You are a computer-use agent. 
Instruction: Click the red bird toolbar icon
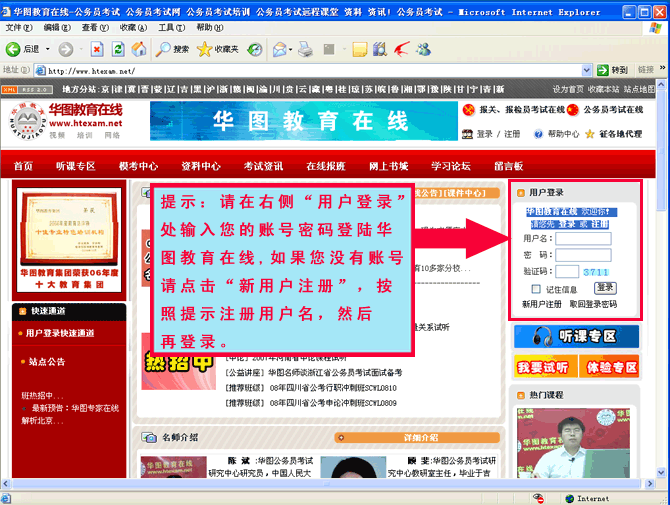pos(402,49)
